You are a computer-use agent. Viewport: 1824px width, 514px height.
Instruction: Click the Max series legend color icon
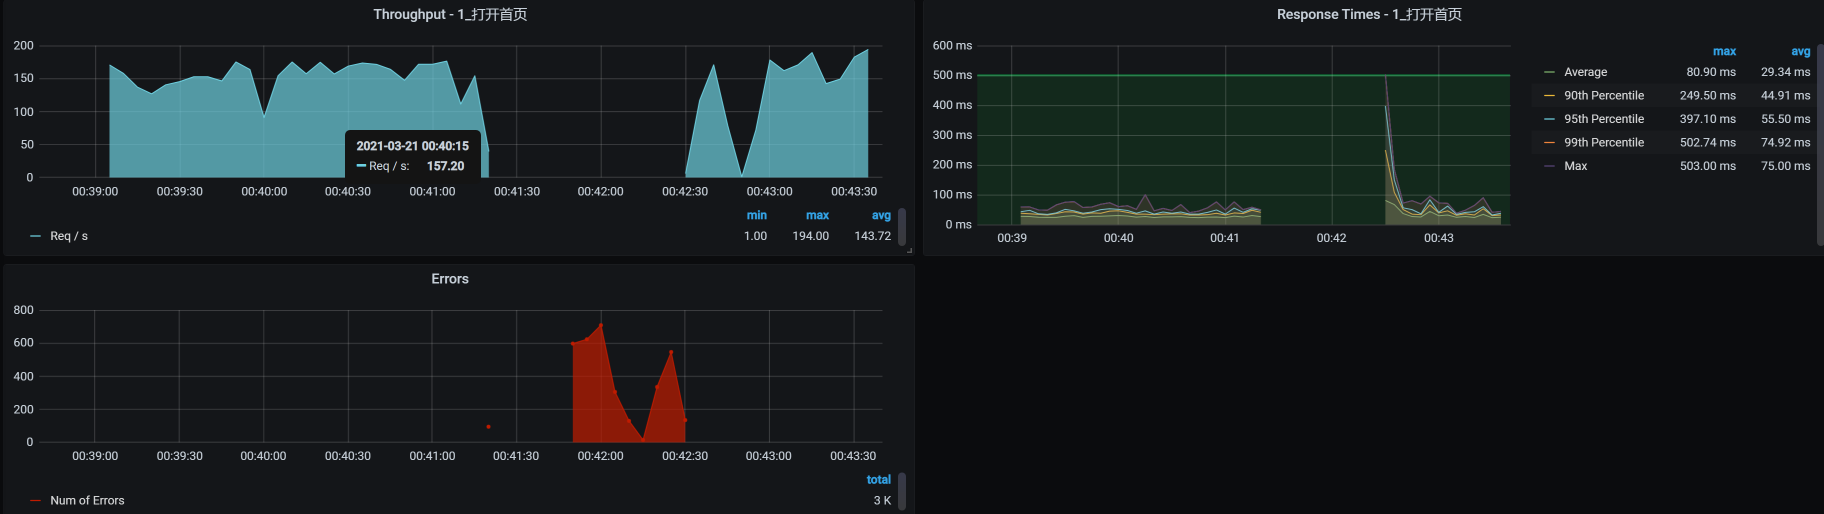(1549, 166)
